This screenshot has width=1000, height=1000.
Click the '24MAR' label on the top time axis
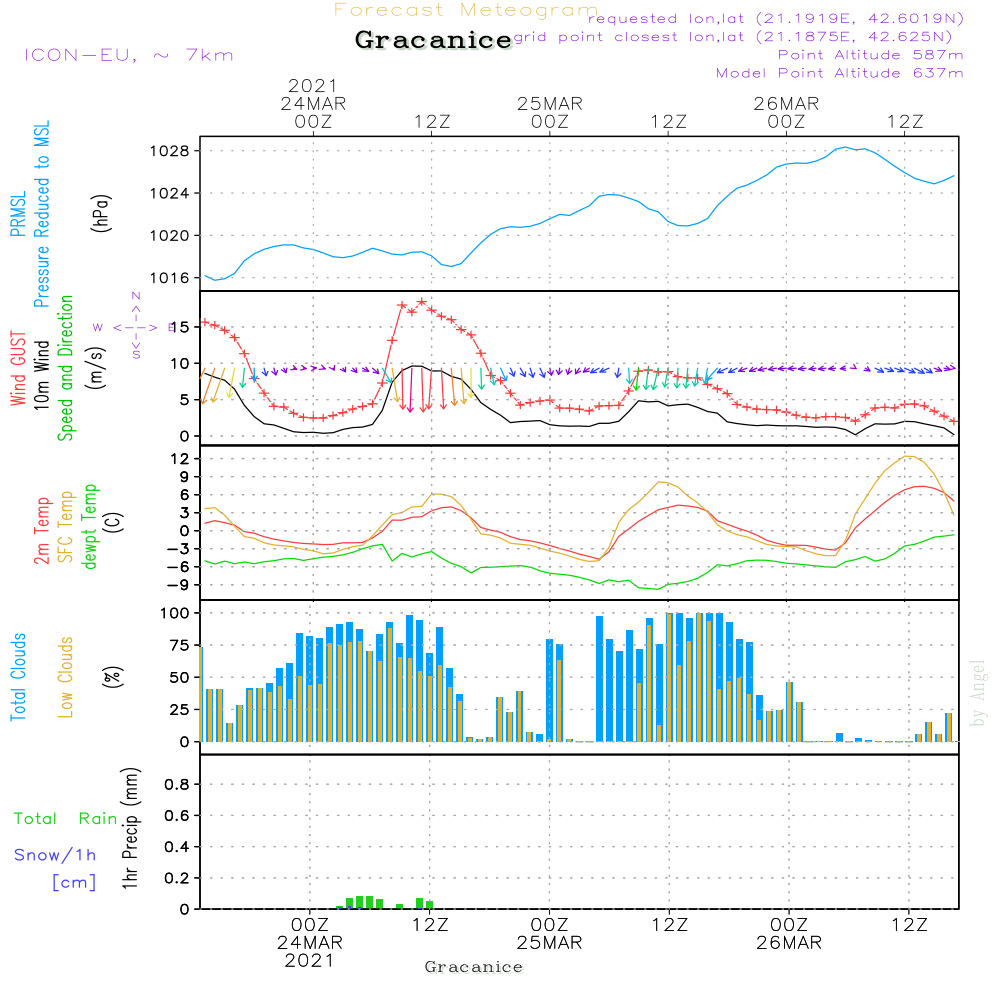click(313, 104)
